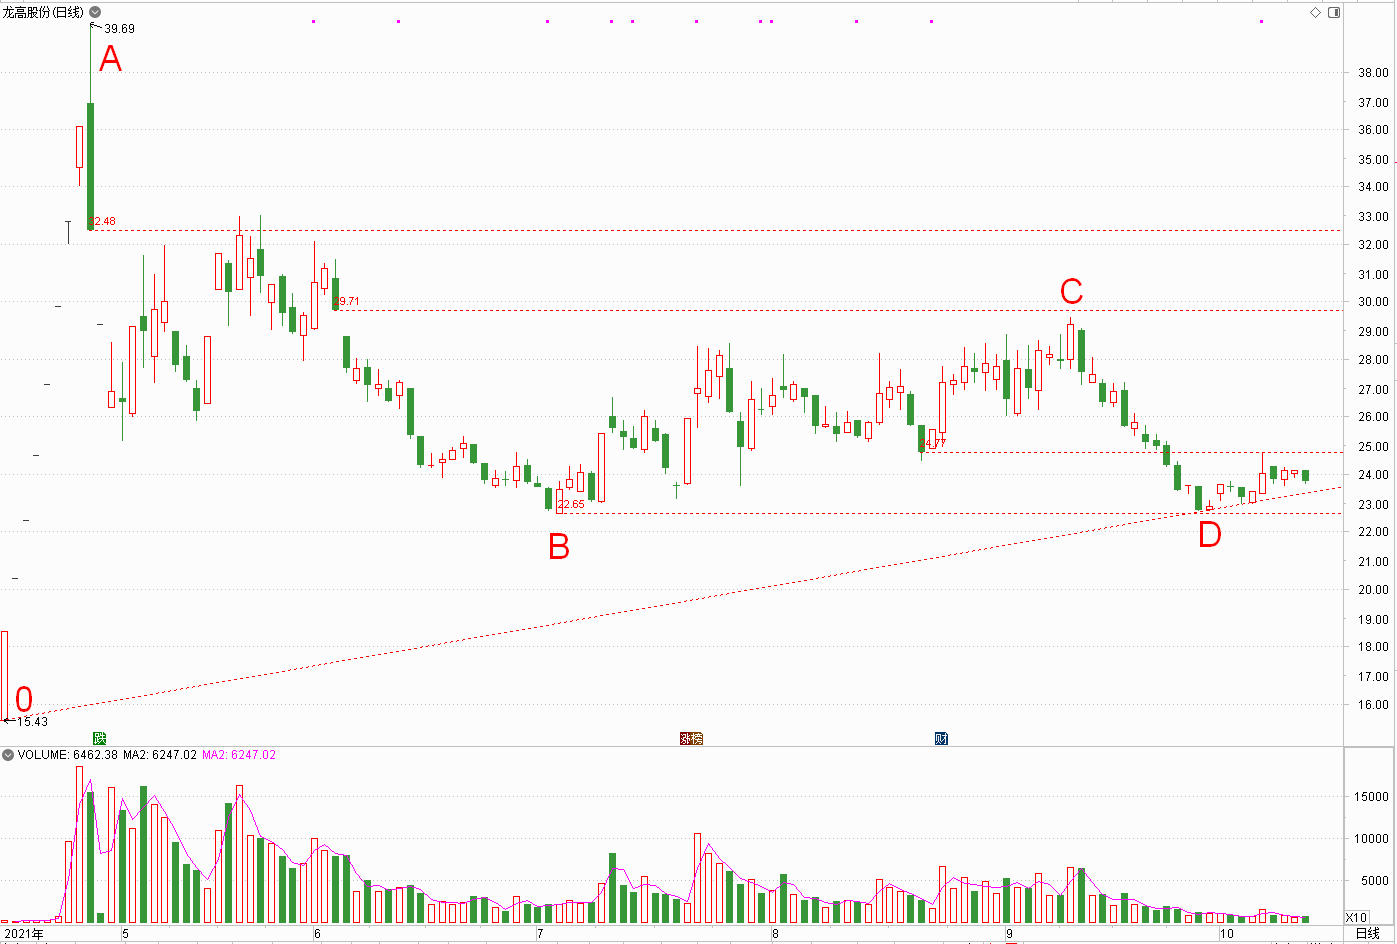
Task: Click the green 跌 event marker
Action: click(99, 738)
